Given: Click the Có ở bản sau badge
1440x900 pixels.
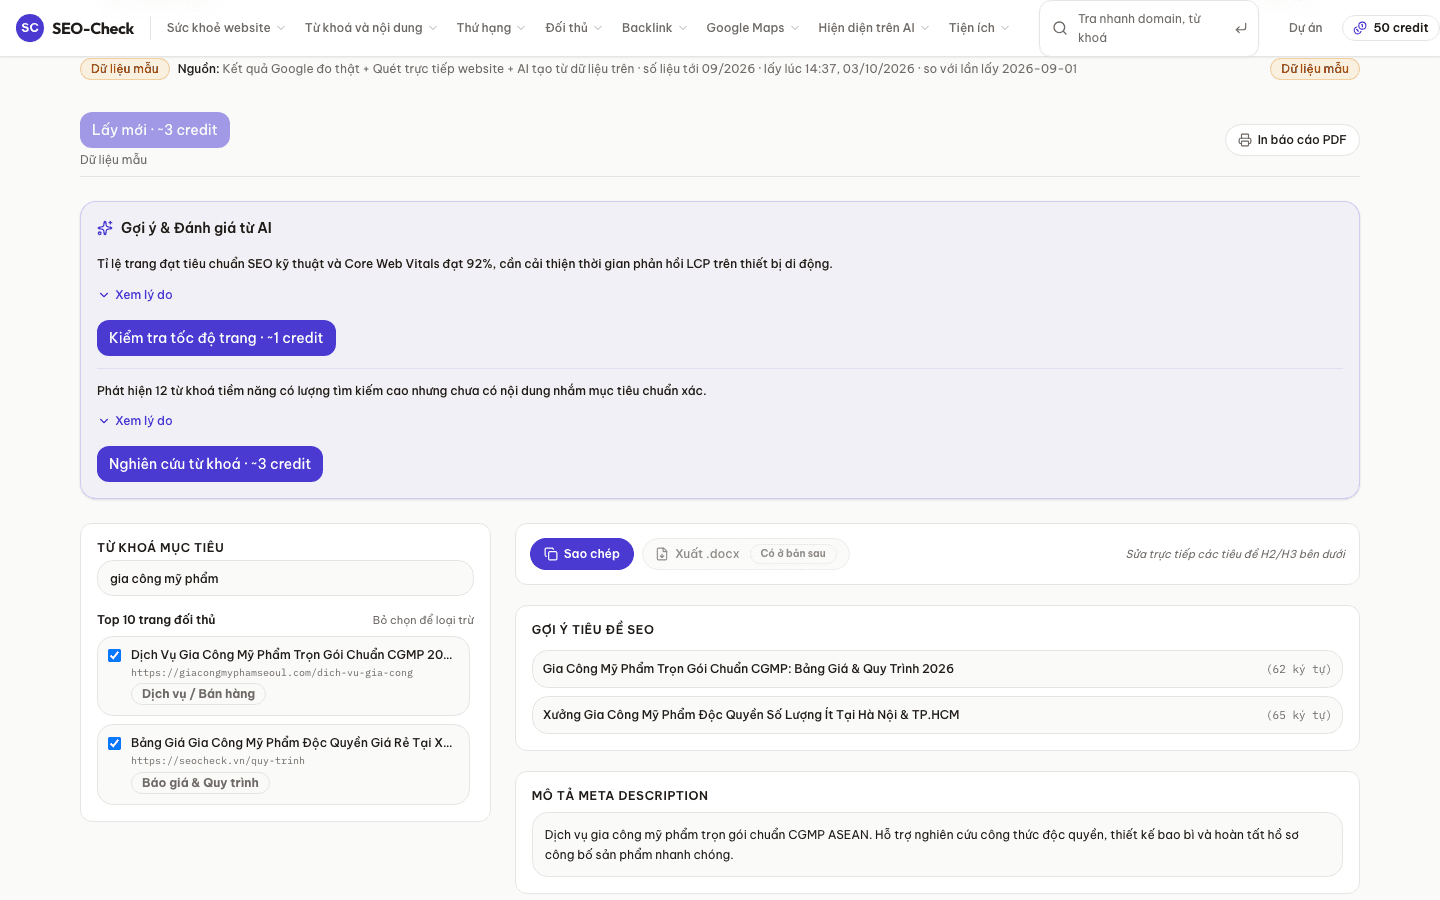Looking at the screenshot, I should tap(793, 554).
